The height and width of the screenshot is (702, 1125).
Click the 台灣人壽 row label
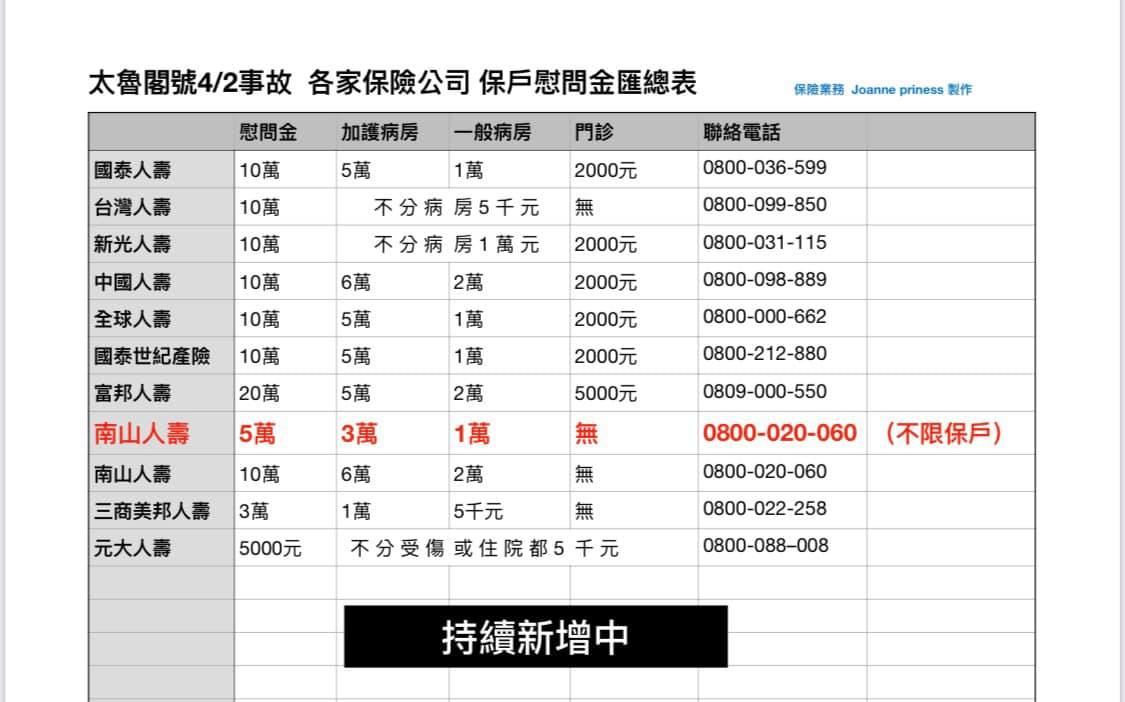tap(133, 207)
